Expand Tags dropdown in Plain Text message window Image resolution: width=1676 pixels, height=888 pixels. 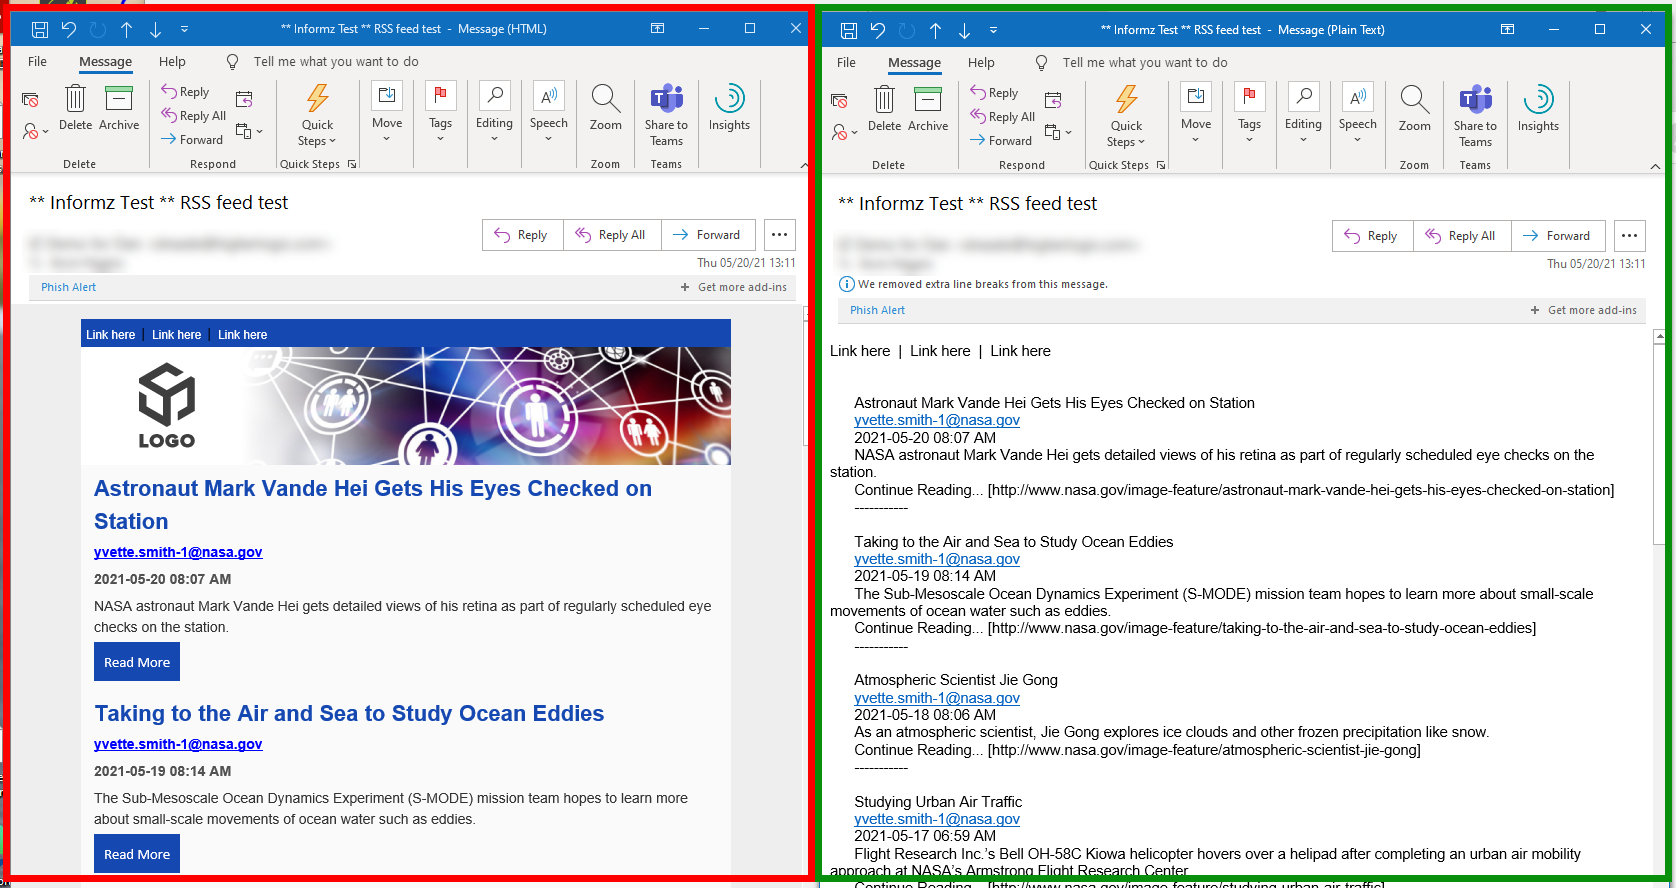pyautogui.click(x=1249, y=114)
